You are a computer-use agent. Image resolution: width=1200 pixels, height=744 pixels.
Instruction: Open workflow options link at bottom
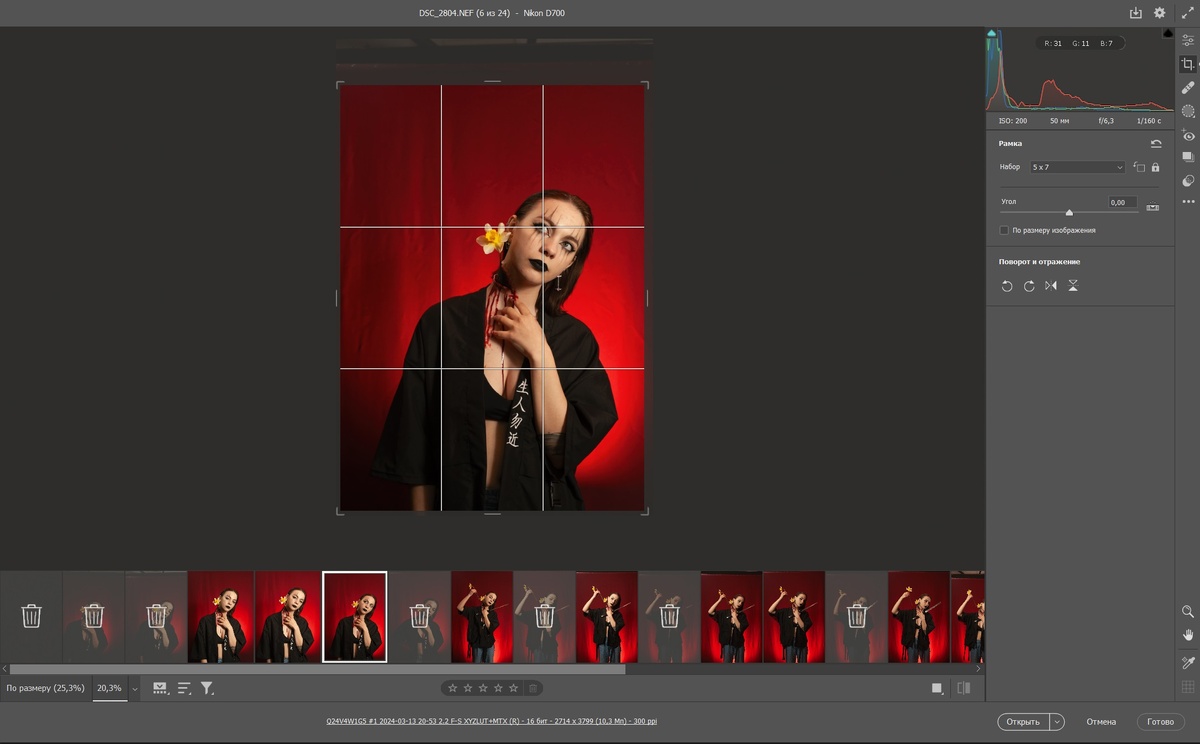click(x=491, y=721)
